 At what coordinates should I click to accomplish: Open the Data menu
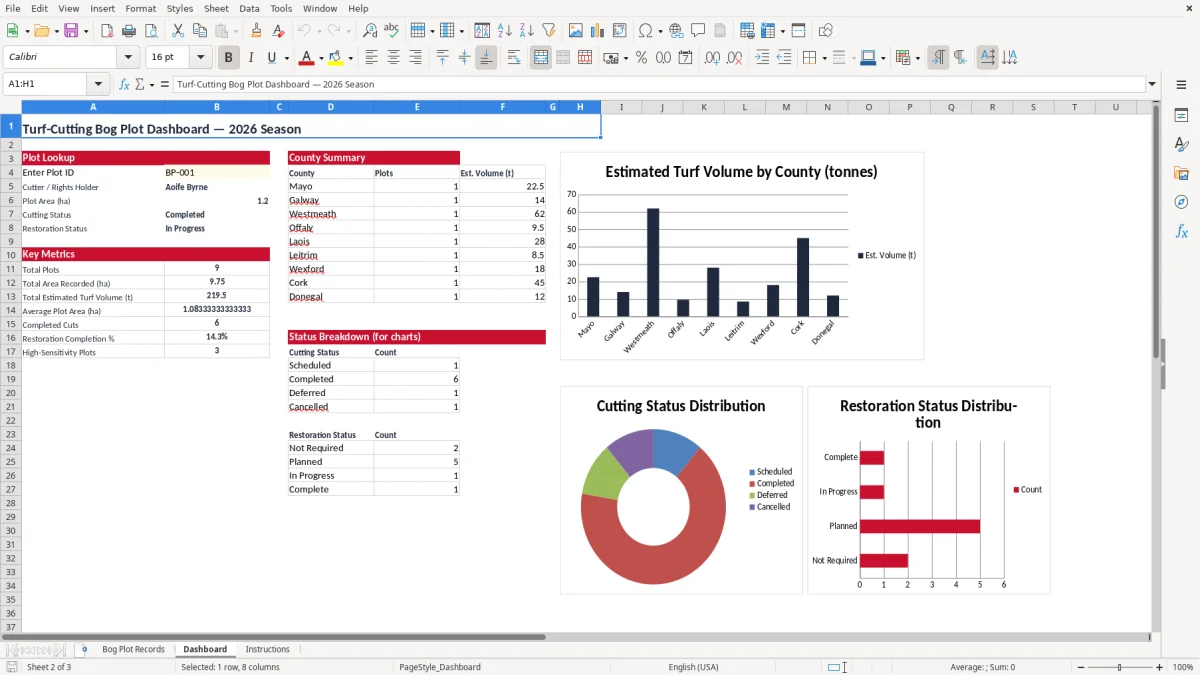[249, 8]
